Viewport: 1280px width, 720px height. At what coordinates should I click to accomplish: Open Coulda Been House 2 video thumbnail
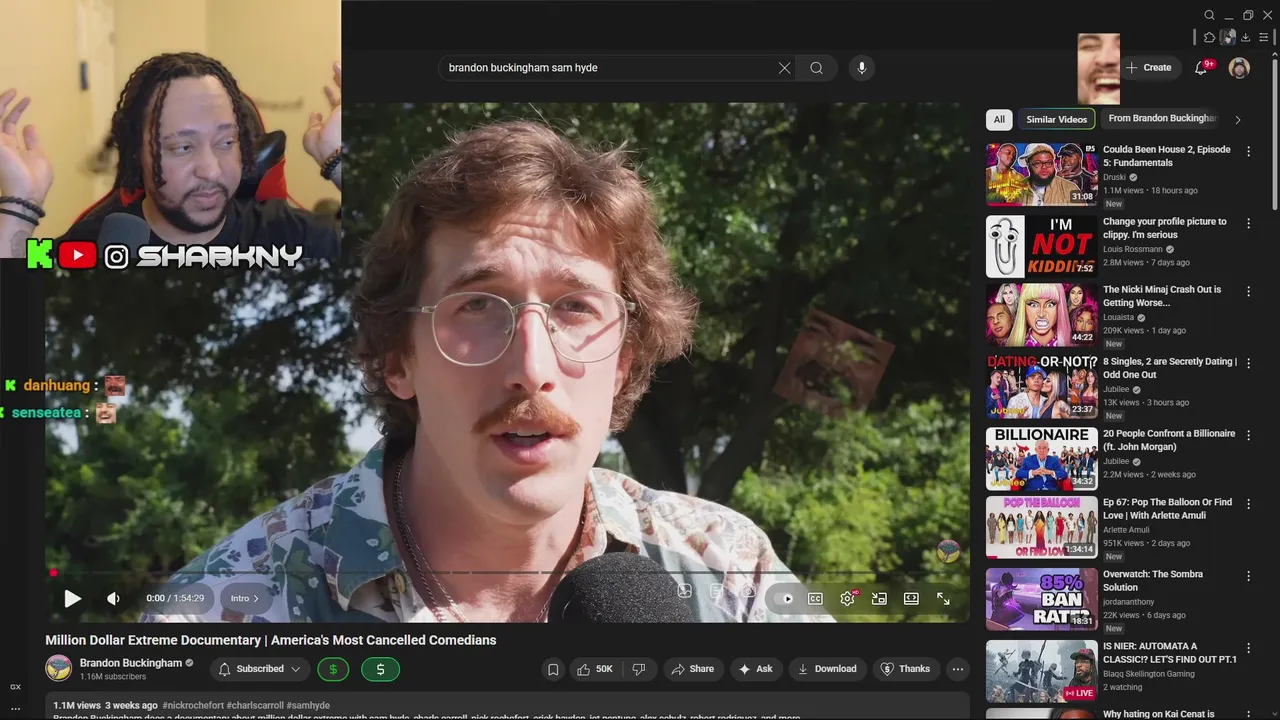point(1041,174)
